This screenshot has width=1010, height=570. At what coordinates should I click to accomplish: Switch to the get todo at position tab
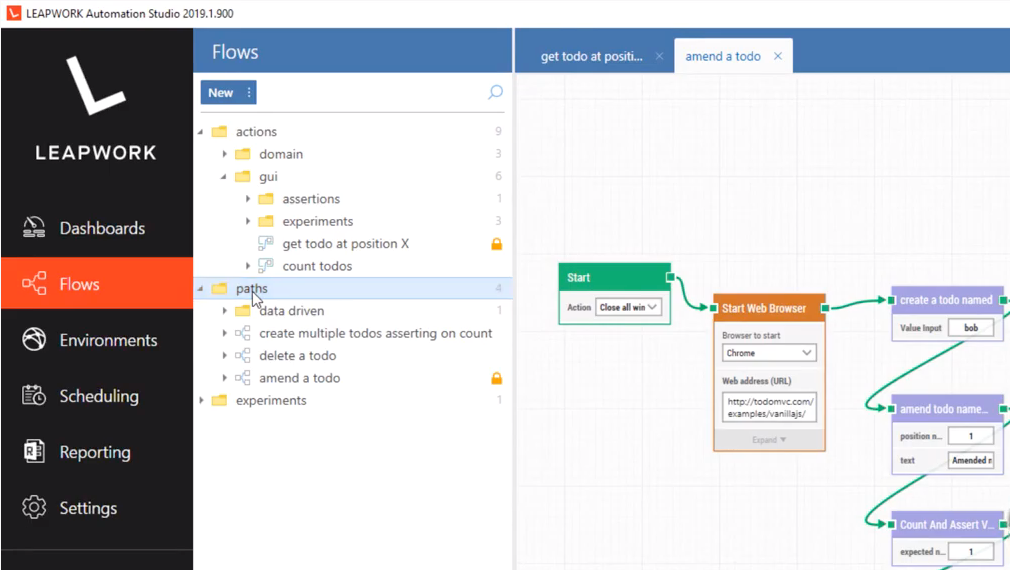point(591,57)
